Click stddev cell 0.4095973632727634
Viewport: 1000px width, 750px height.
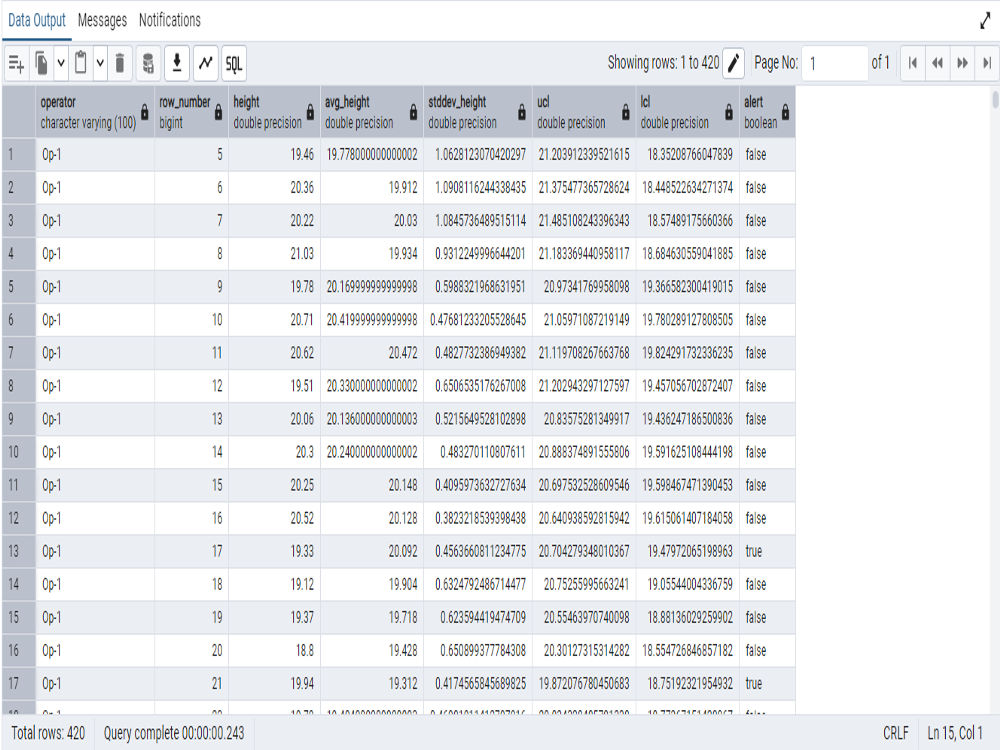[478, 485]
